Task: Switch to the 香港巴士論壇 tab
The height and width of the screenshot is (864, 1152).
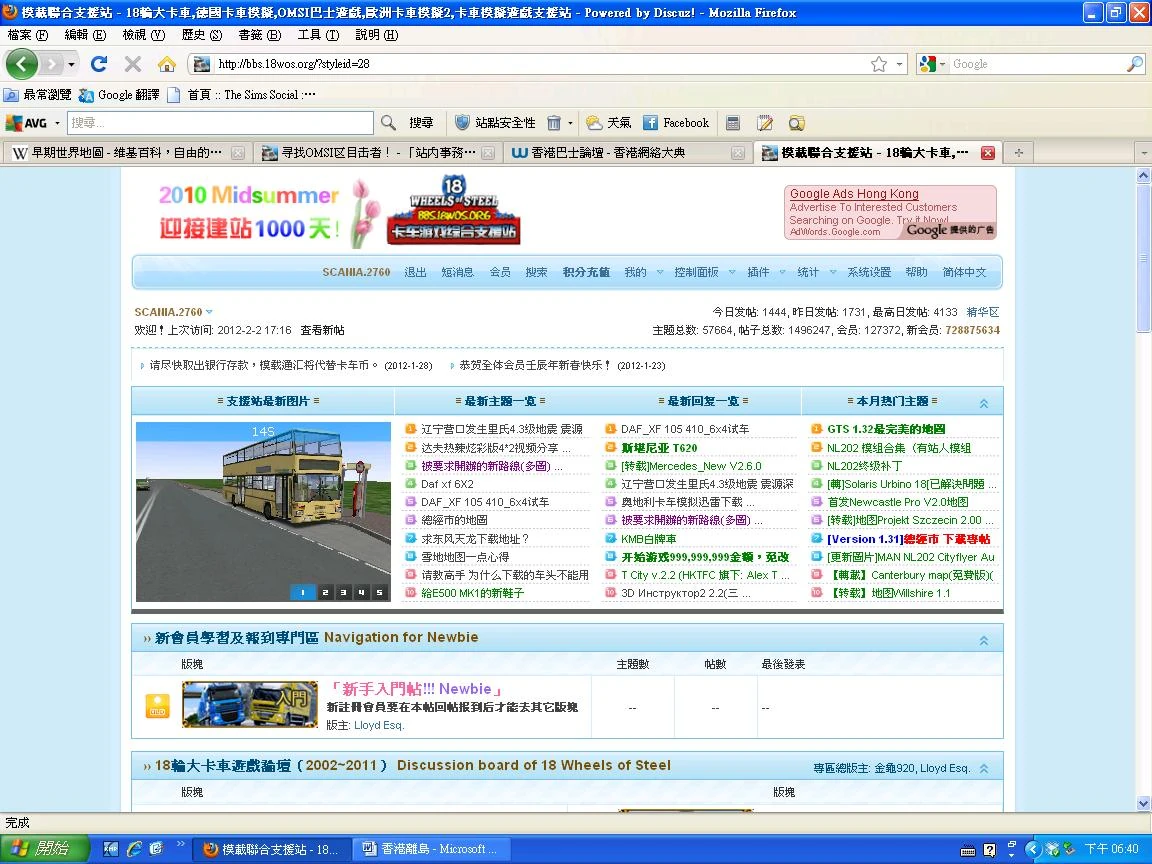Action: (x=627, y=153)
